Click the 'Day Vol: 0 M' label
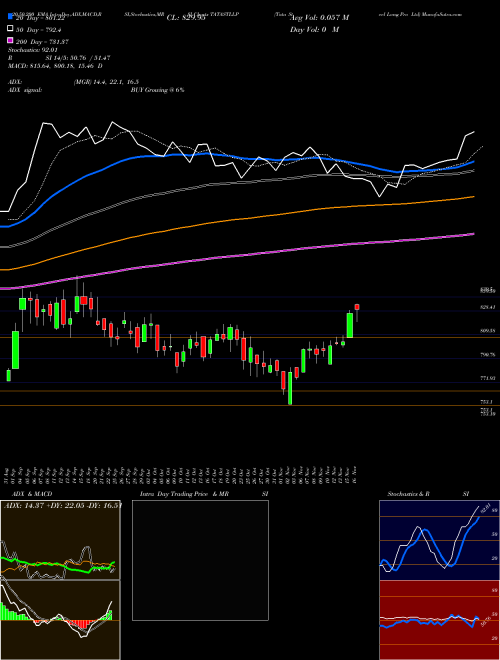 314,29
